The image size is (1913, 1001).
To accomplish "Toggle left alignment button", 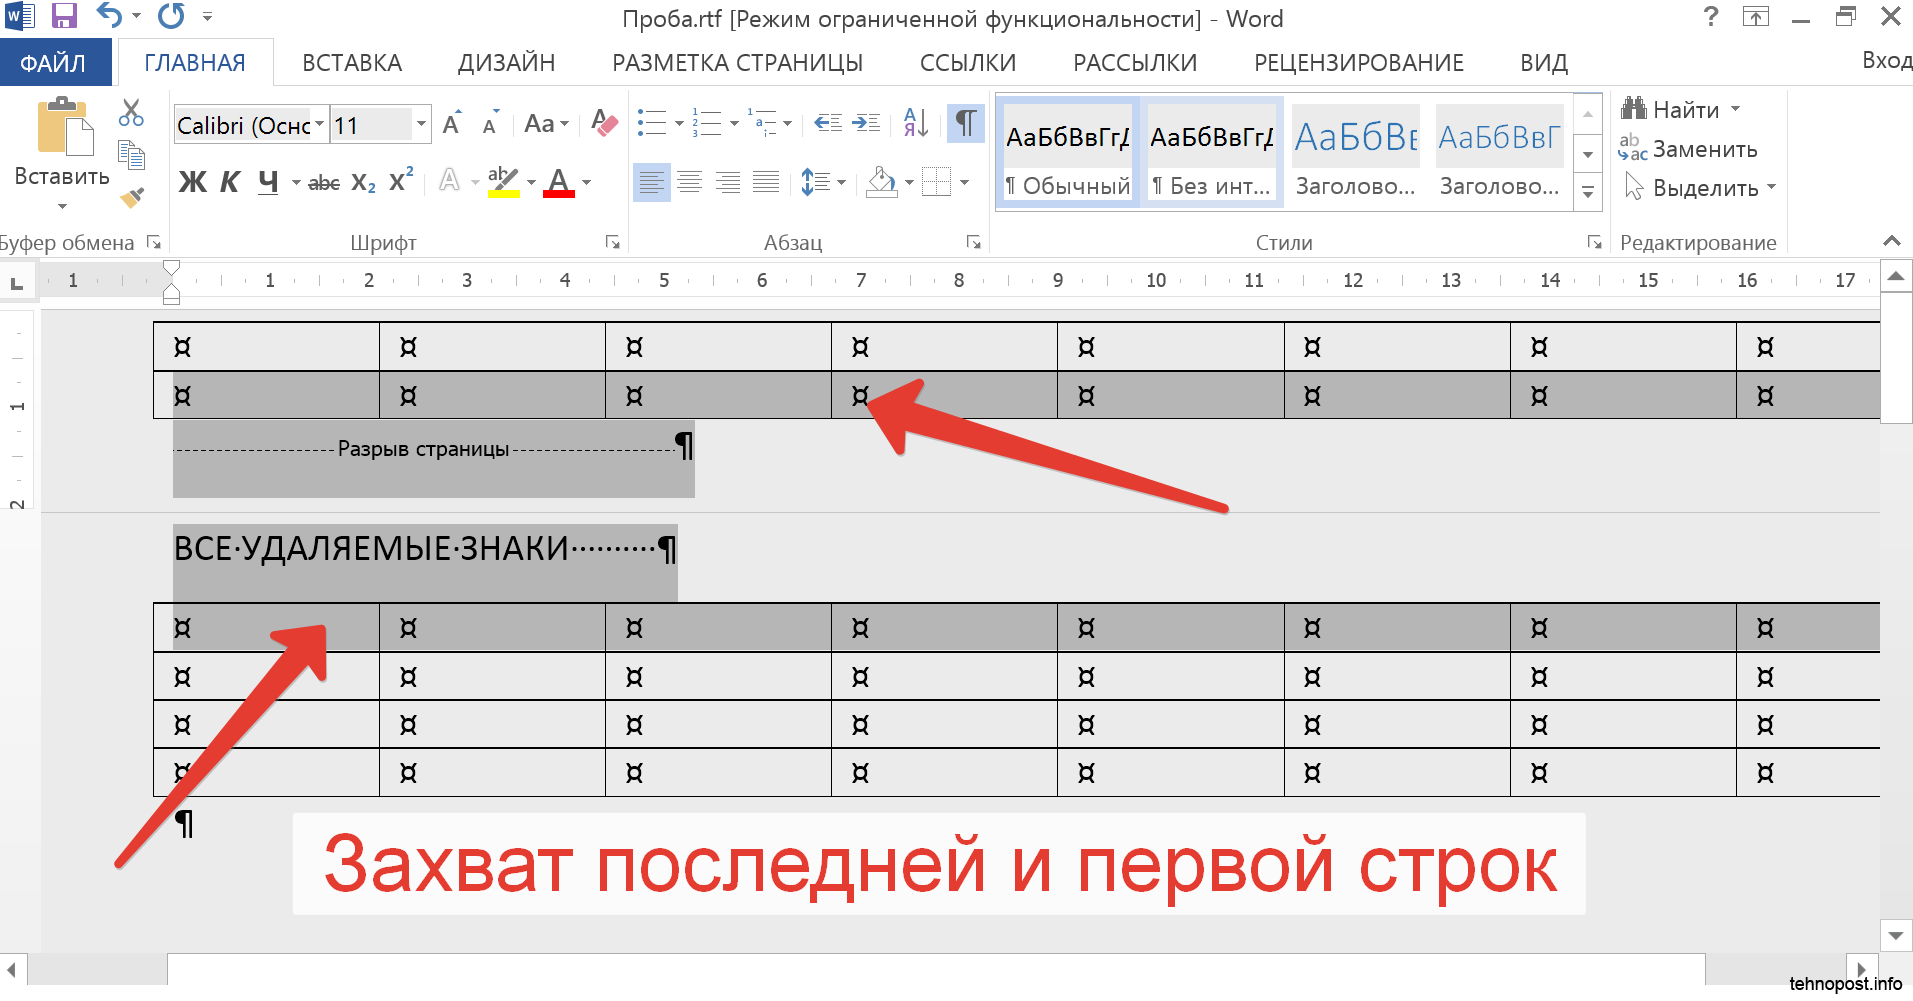I will click(652, 182).
